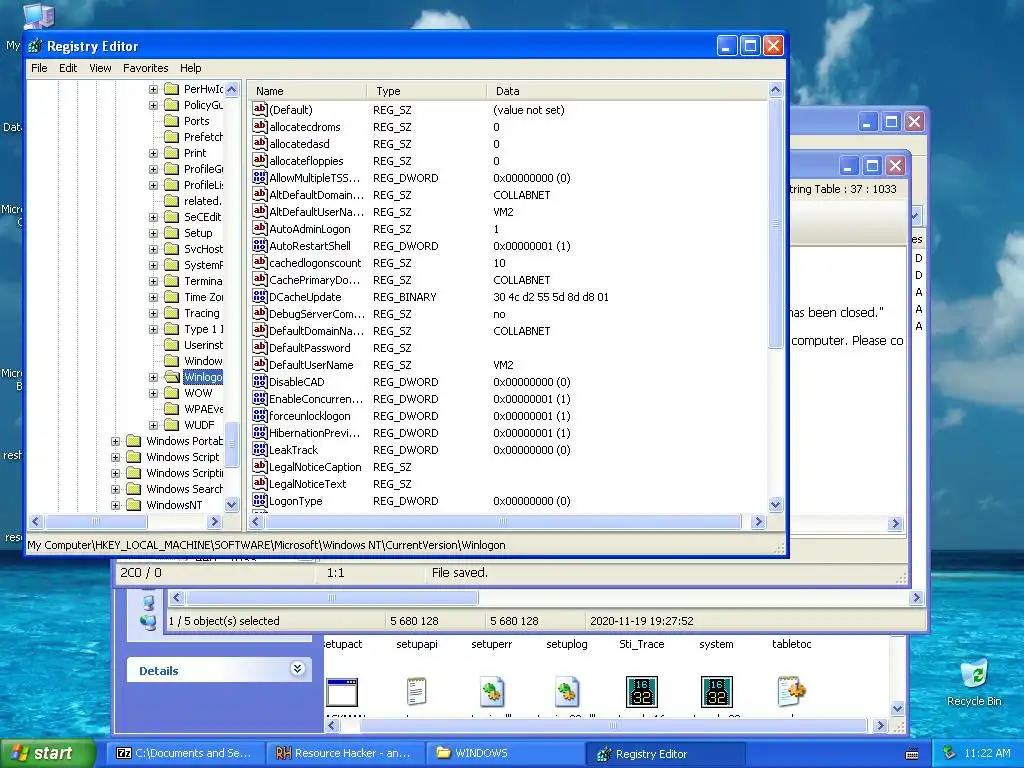The height and width of the screenshot is (768, 1024).
Task: Expand the Winlogon registry key
Action: (153, 377)
